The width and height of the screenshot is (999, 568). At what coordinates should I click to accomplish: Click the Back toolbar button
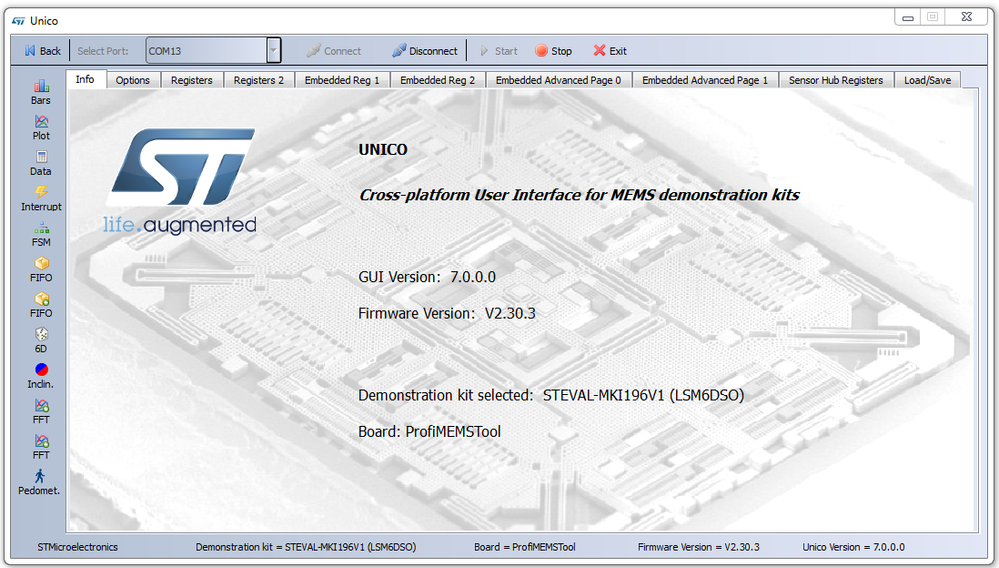pos(43,51)
